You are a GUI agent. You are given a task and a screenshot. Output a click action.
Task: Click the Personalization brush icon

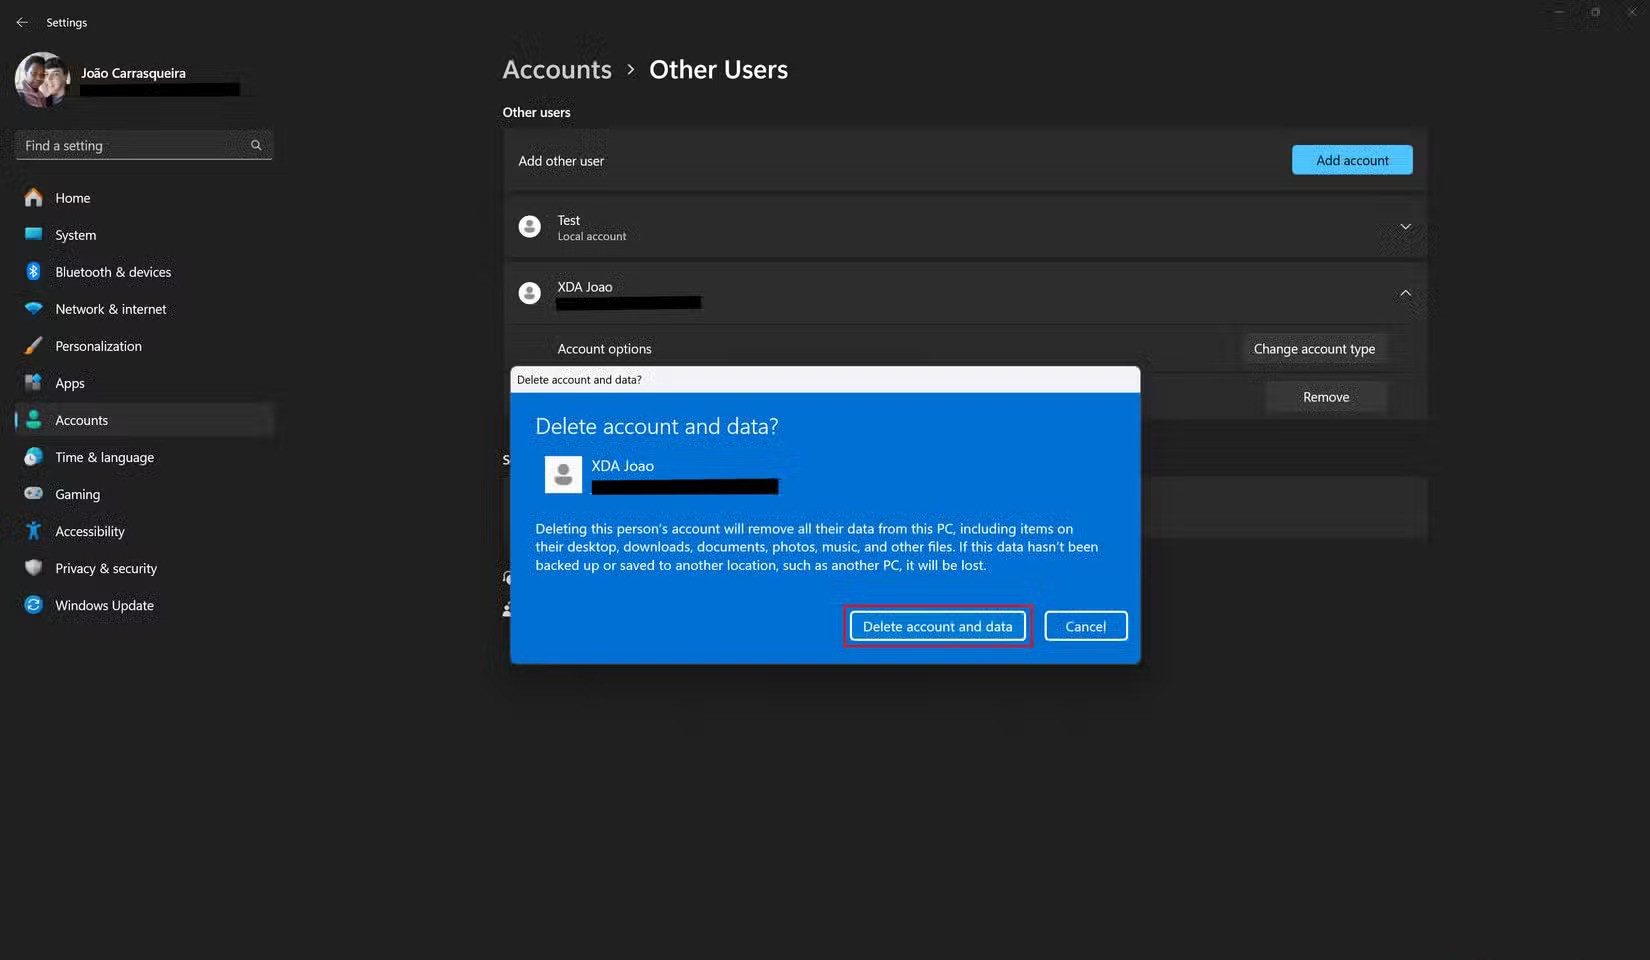pos(33,345)
